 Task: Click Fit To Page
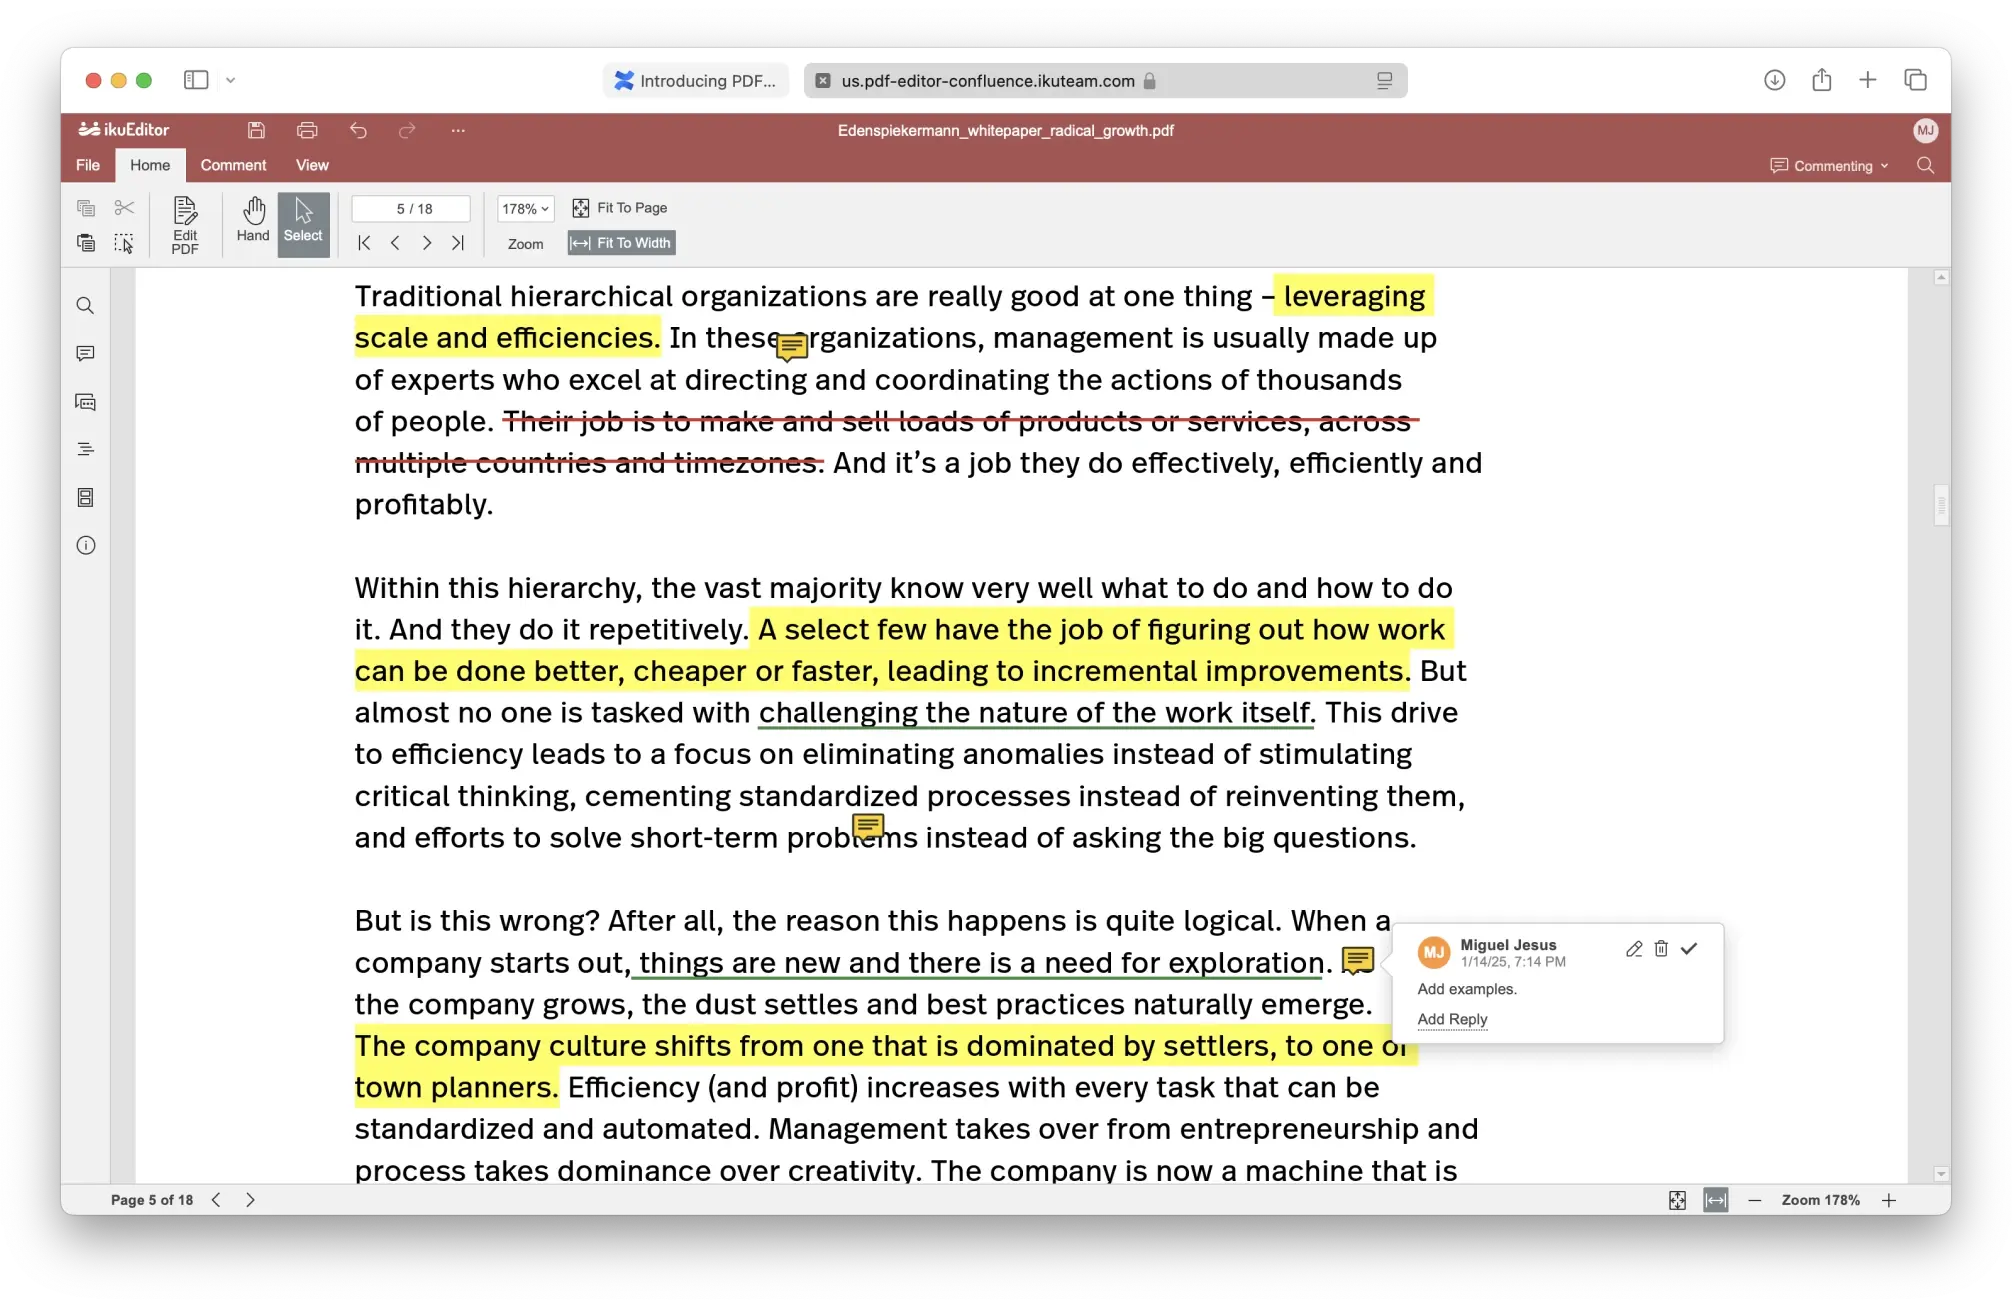coord(620,208)
